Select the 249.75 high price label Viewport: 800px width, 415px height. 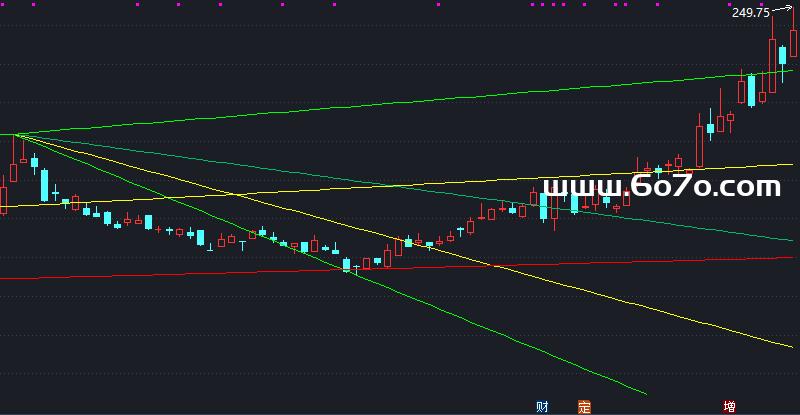click(x=751, y=13)
